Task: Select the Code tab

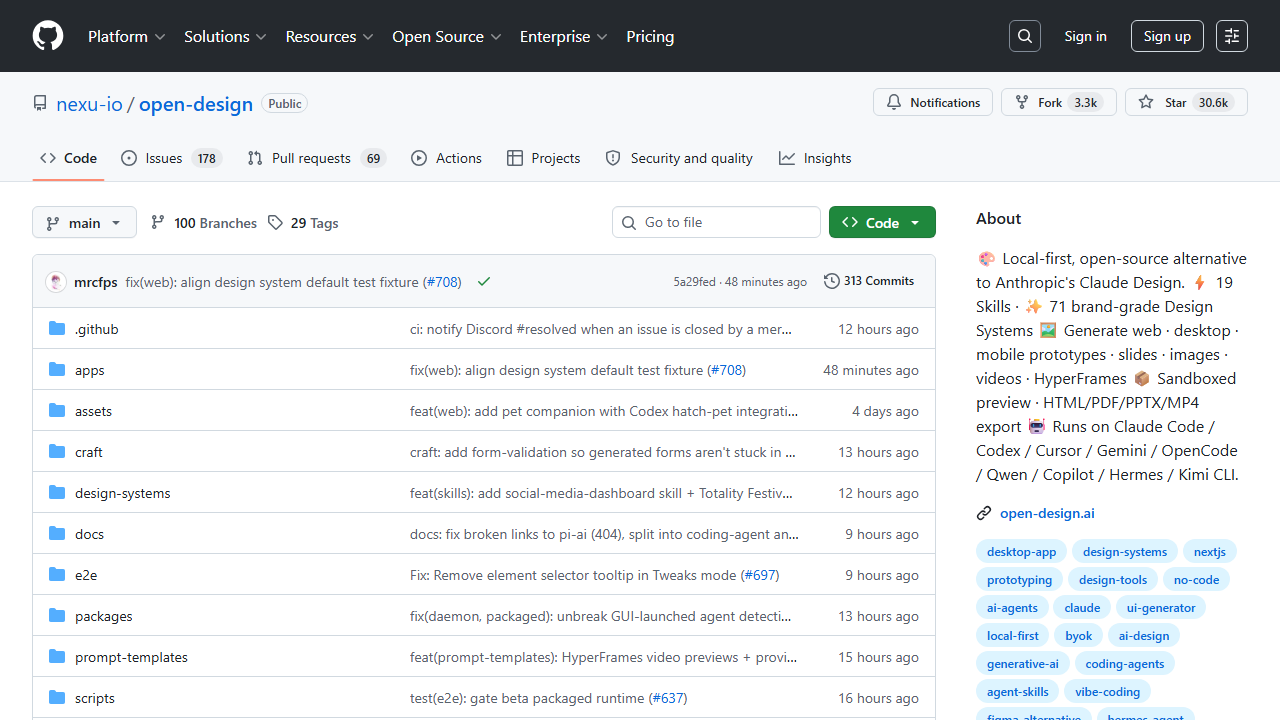Action: click(x=68, y=158)
